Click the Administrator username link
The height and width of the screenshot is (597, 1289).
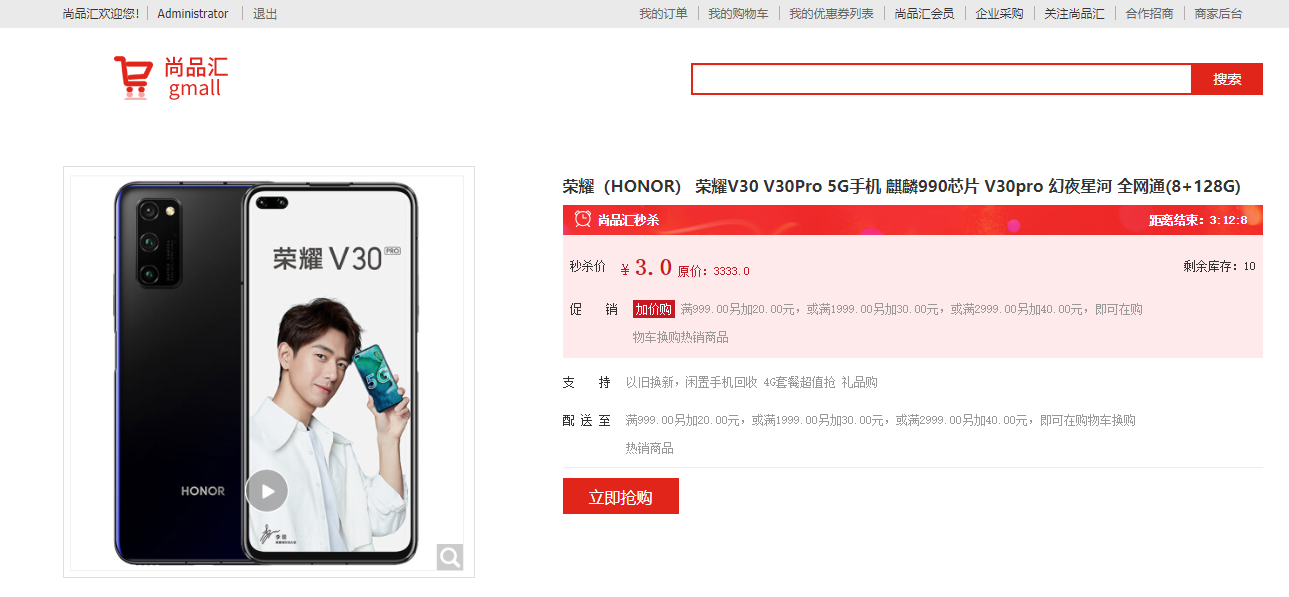[x=193, y=13]
